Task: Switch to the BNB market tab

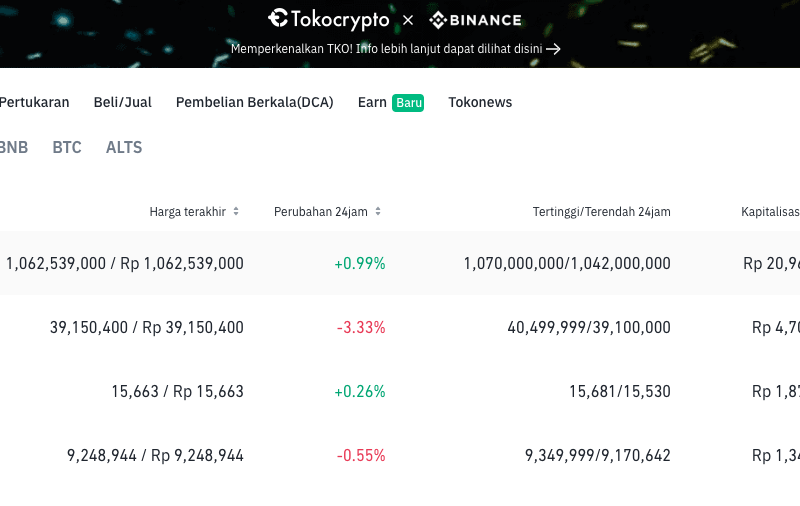Action: [14, 147]
